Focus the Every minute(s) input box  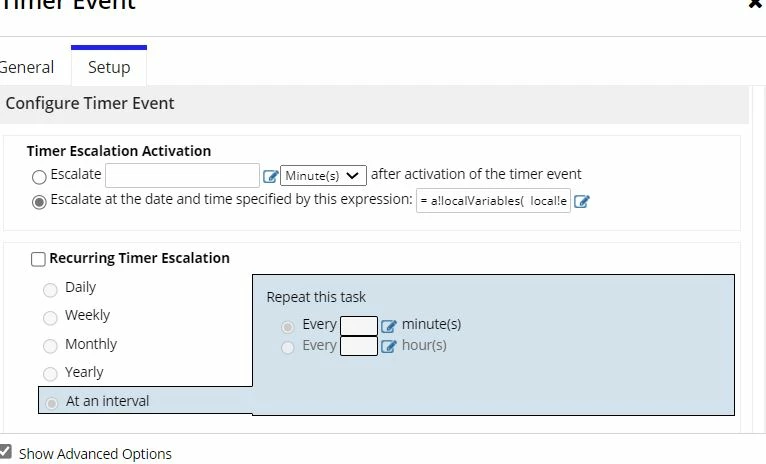(359, 326)
